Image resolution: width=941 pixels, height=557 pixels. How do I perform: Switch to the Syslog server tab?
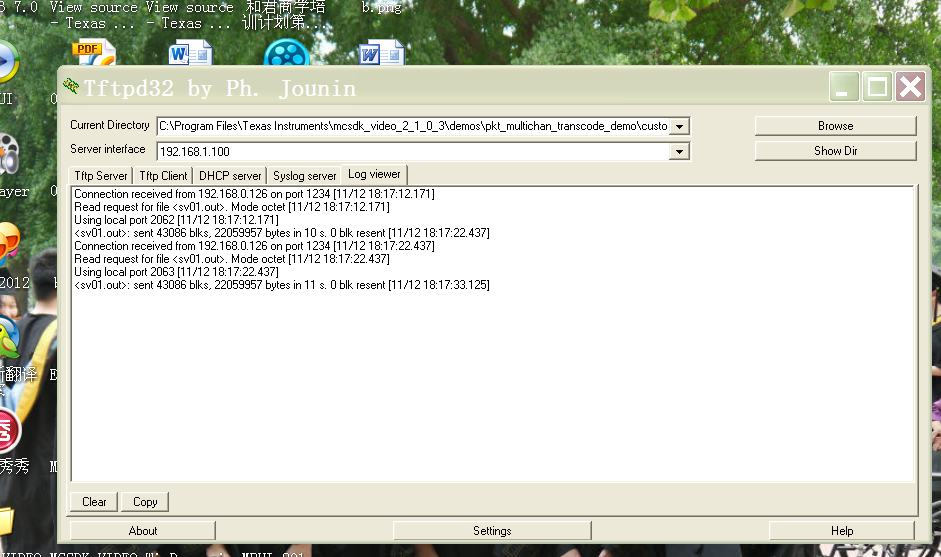[x=304, y=176]
